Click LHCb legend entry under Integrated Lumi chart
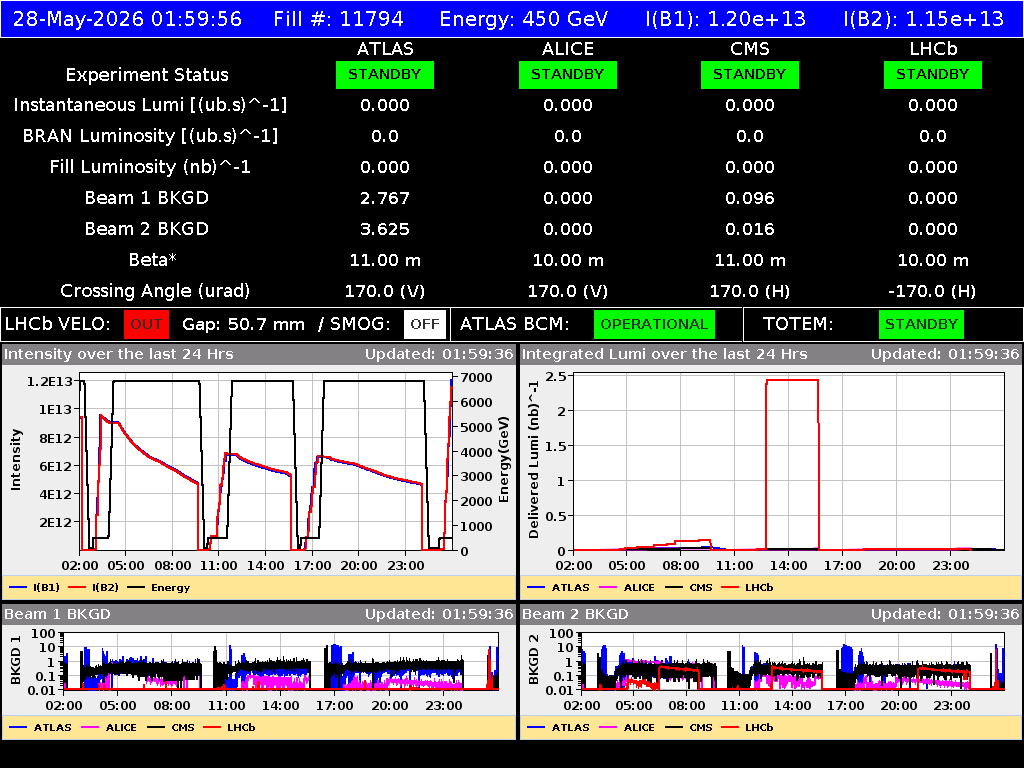 click(747, 588)
